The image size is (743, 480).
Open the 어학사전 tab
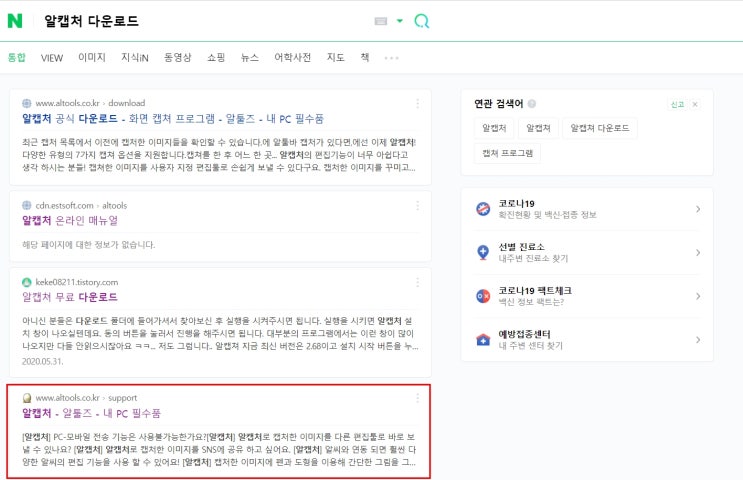(292, 57)
